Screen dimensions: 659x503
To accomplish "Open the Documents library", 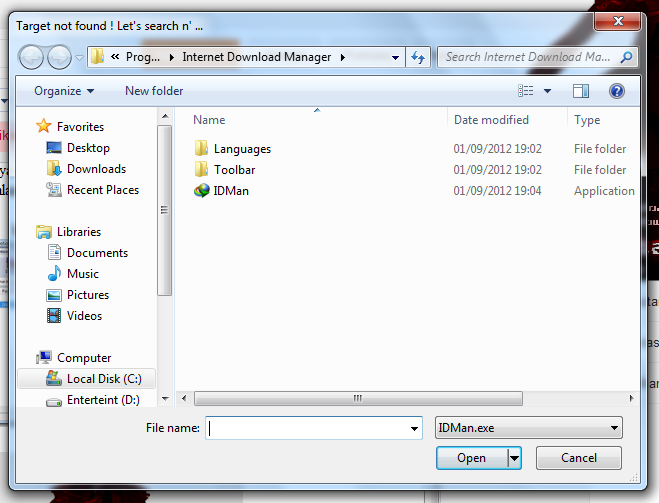I will coord(98,253).
